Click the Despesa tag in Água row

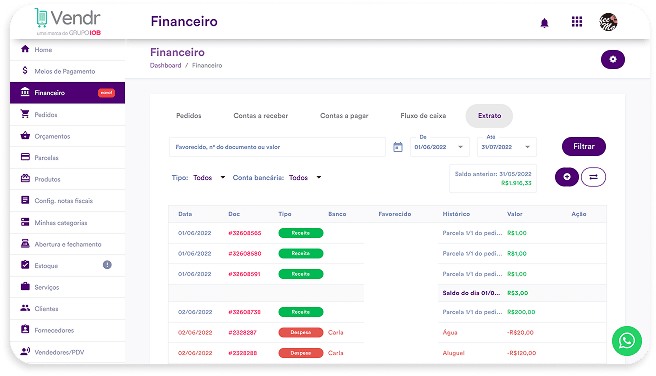tap(301, 333)
